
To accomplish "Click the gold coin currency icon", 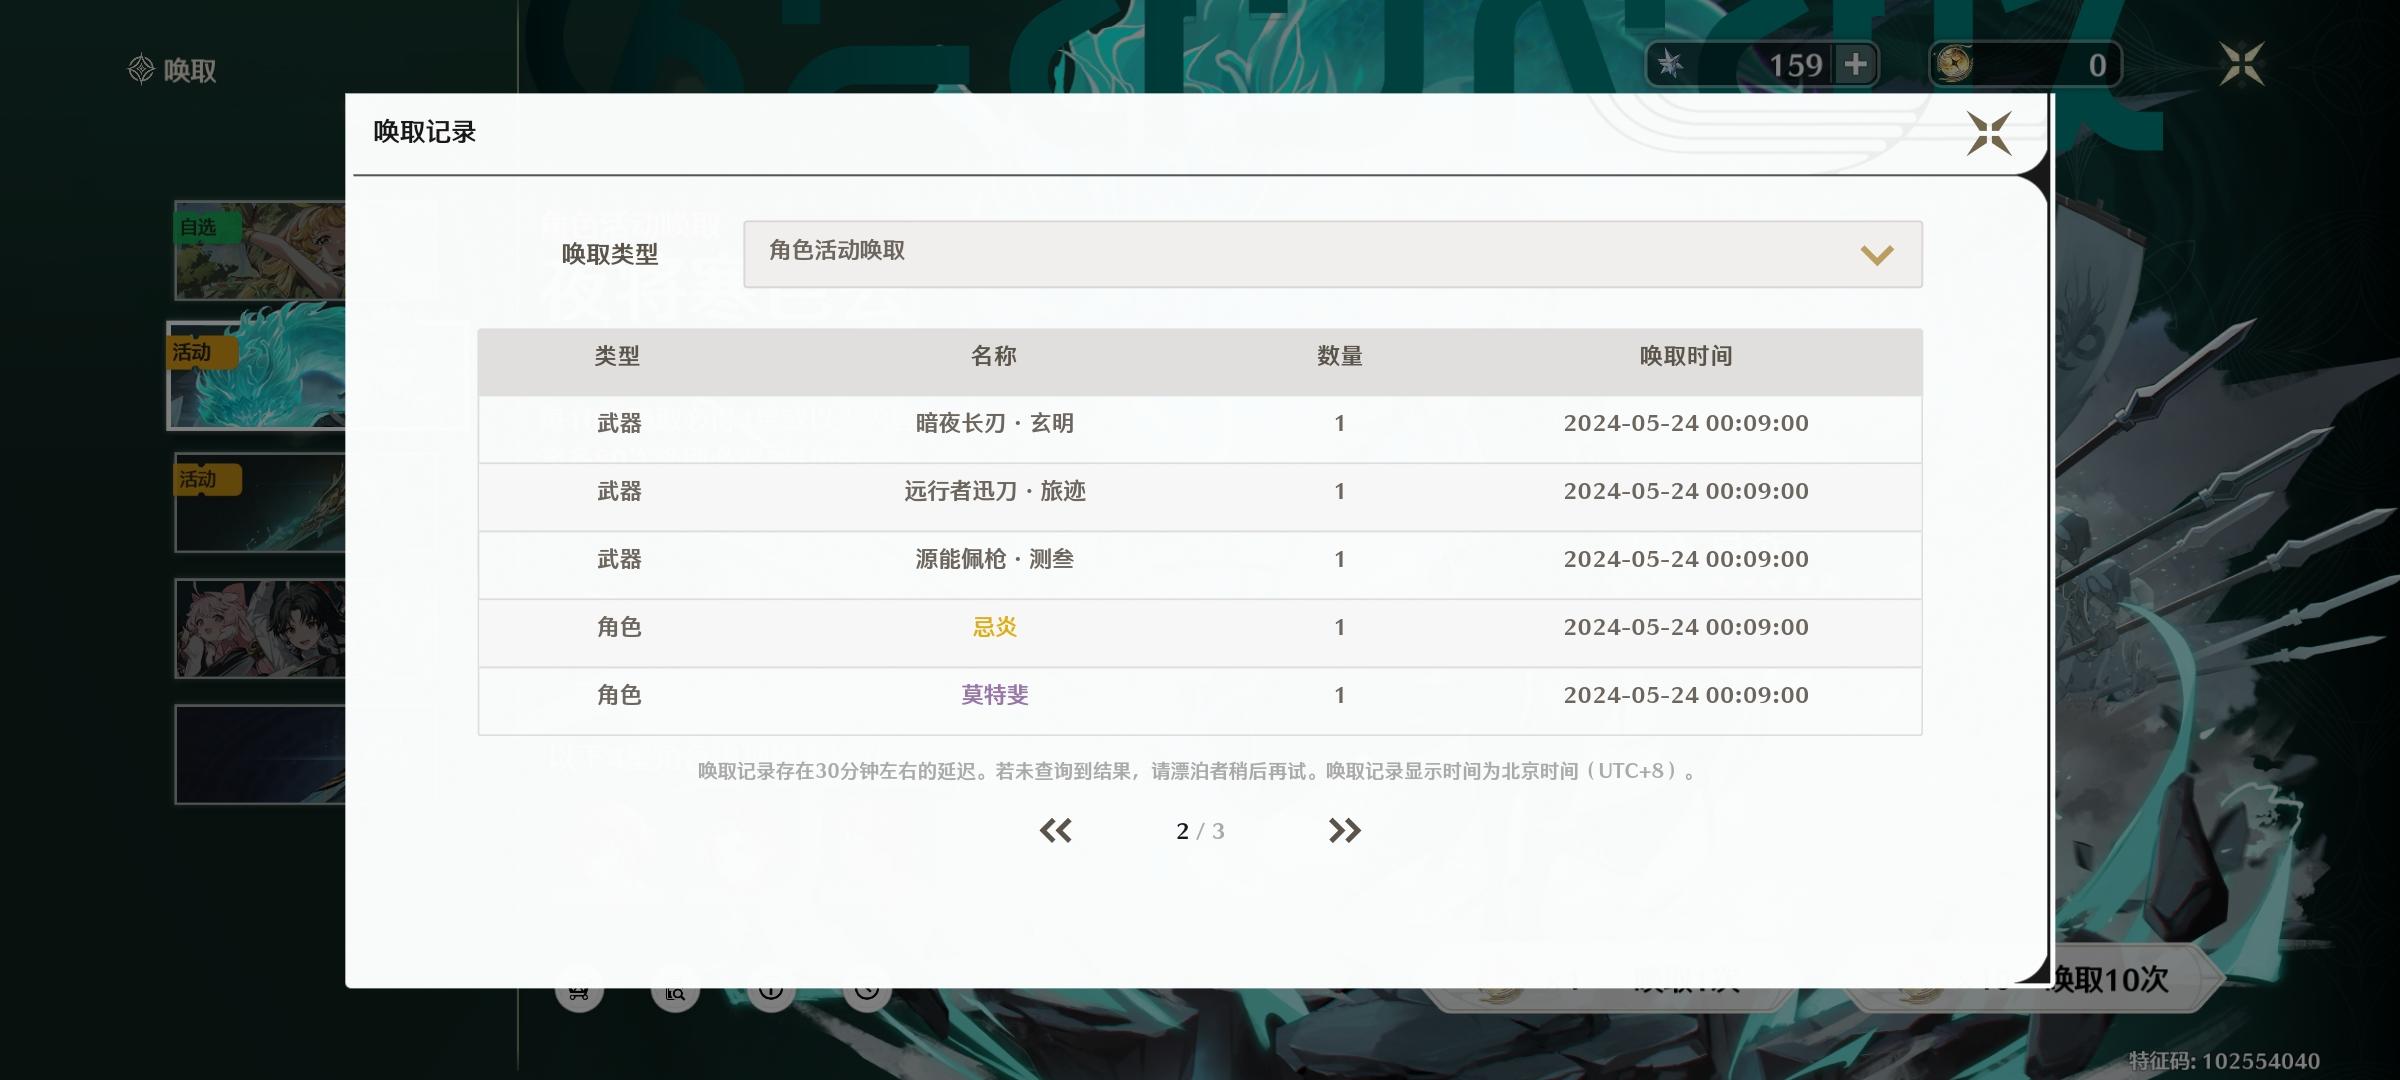I will [x=1954, y=65].
